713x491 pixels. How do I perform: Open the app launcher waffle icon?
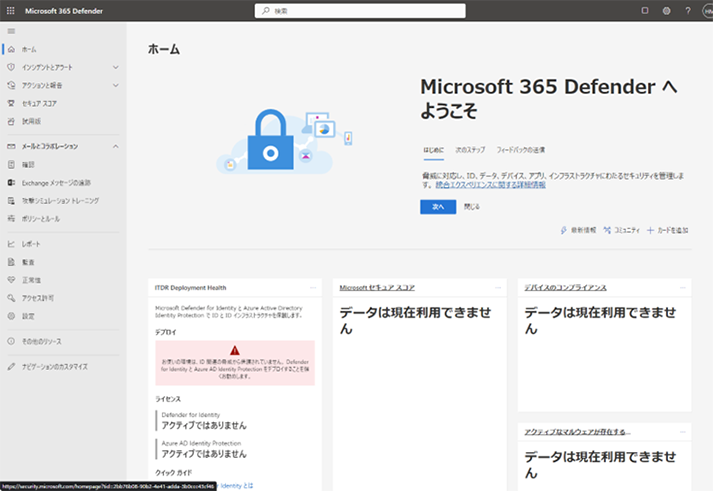(x=10, y=10)
